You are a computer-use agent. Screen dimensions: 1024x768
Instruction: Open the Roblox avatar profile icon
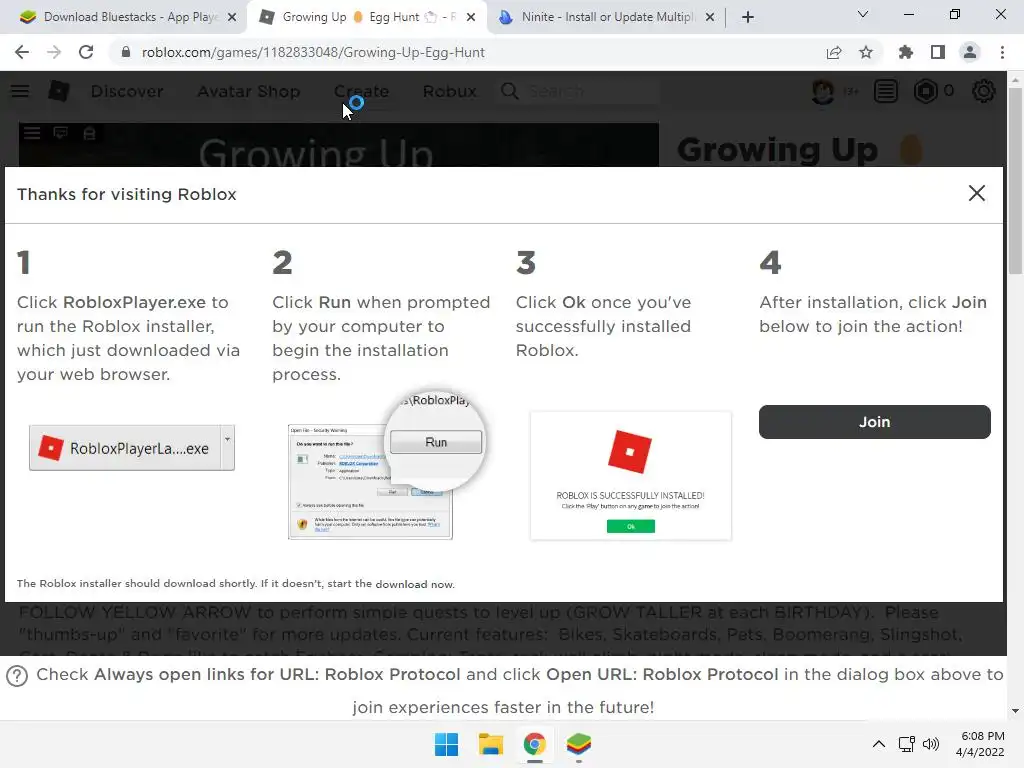pos(823,91)
